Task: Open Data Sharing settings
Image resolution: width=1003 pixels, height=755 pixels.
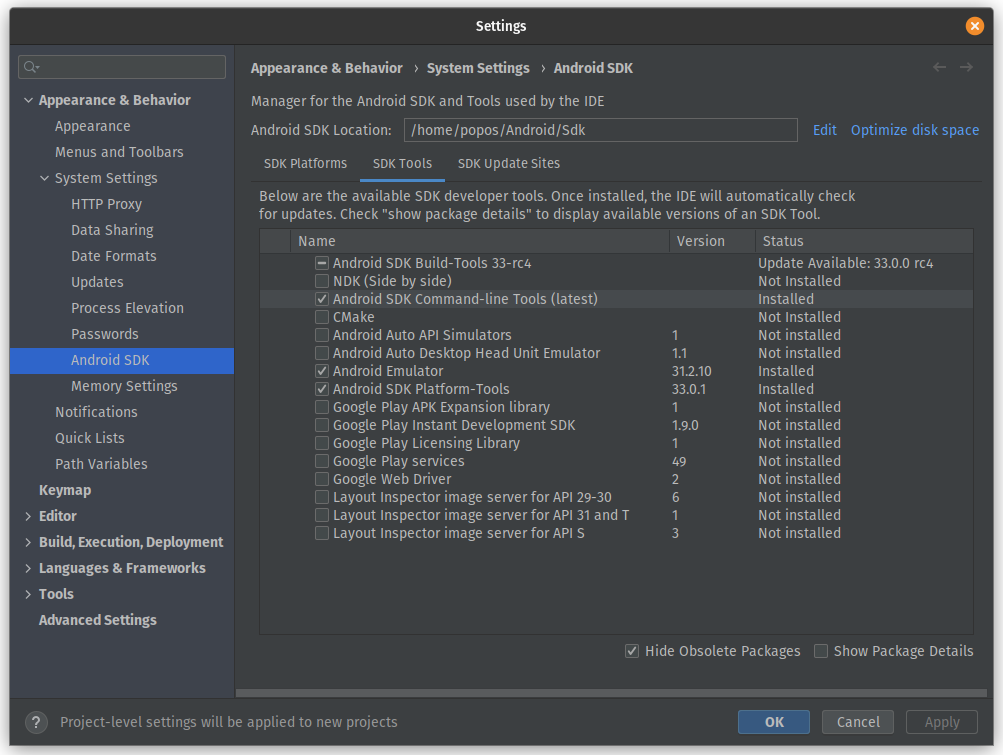Action: tap(113, 230)
